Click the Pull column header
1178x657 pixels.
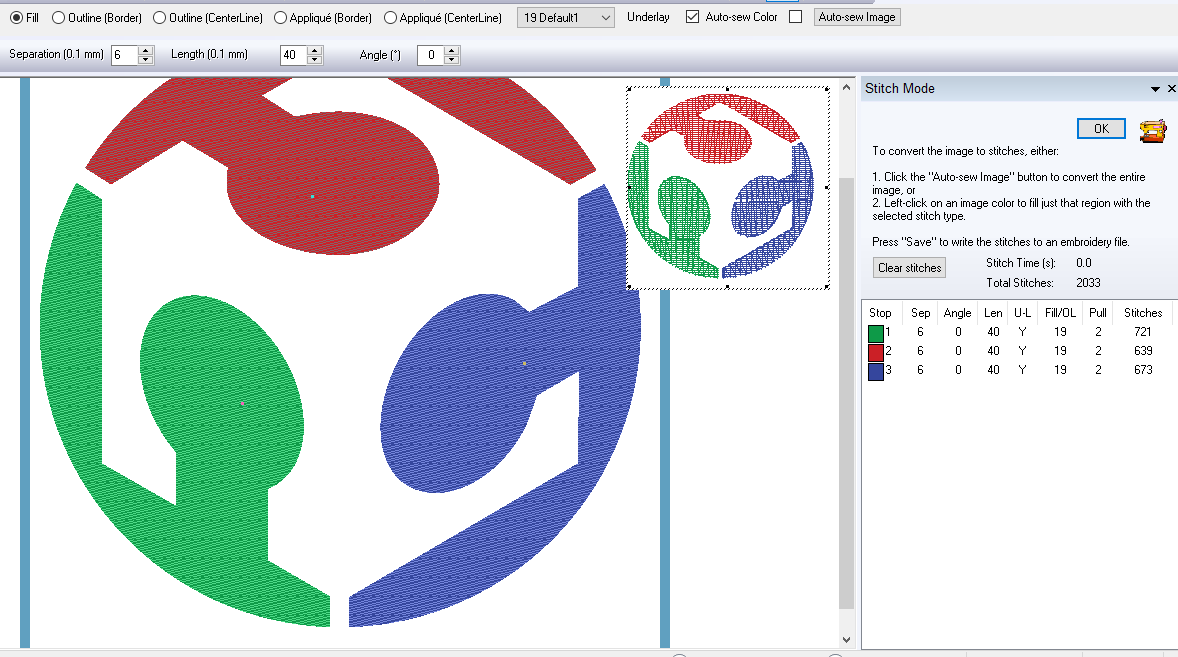click(x=1098, y=313)
